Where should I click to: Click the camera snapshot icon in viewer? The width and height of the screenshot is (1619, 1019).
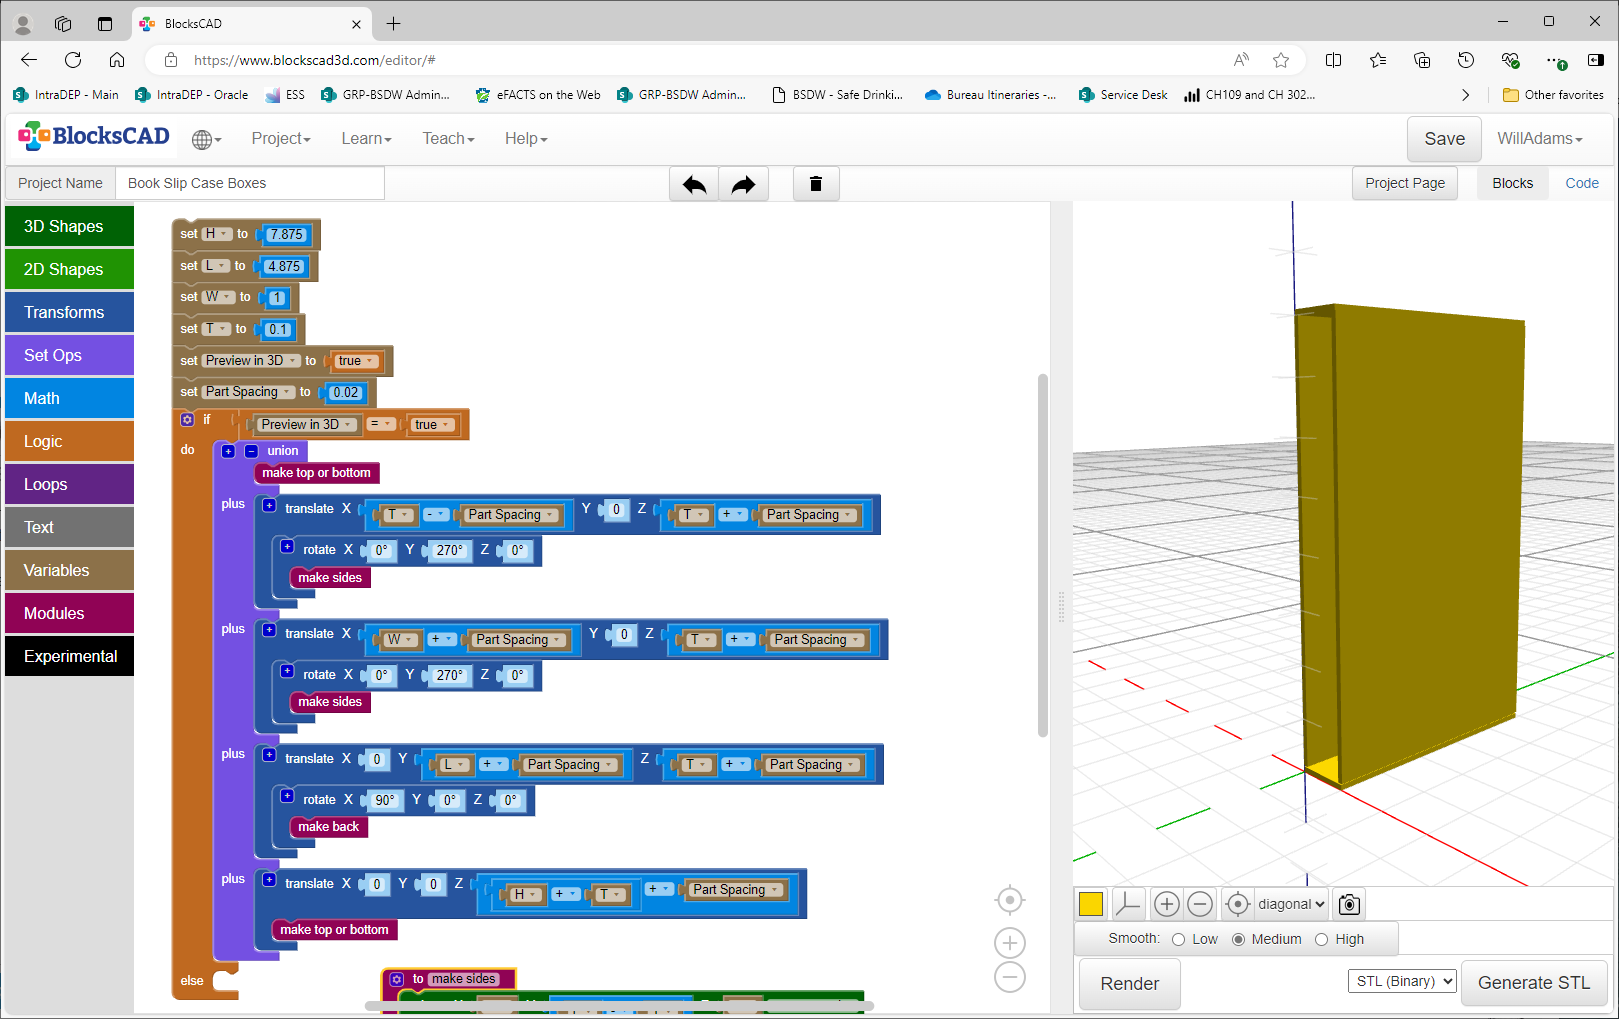[1349, 905]
